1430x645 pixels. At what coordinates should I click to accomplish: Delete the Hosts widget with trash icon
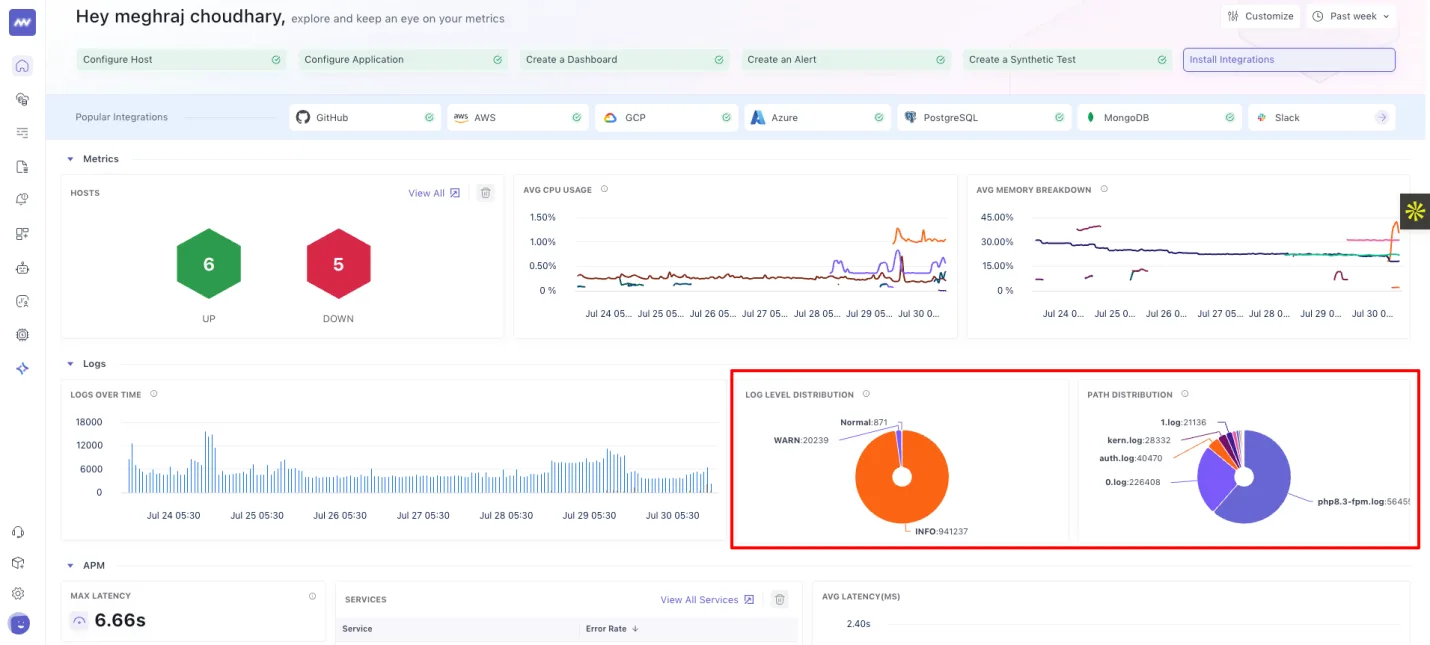(x=485, y=193)
